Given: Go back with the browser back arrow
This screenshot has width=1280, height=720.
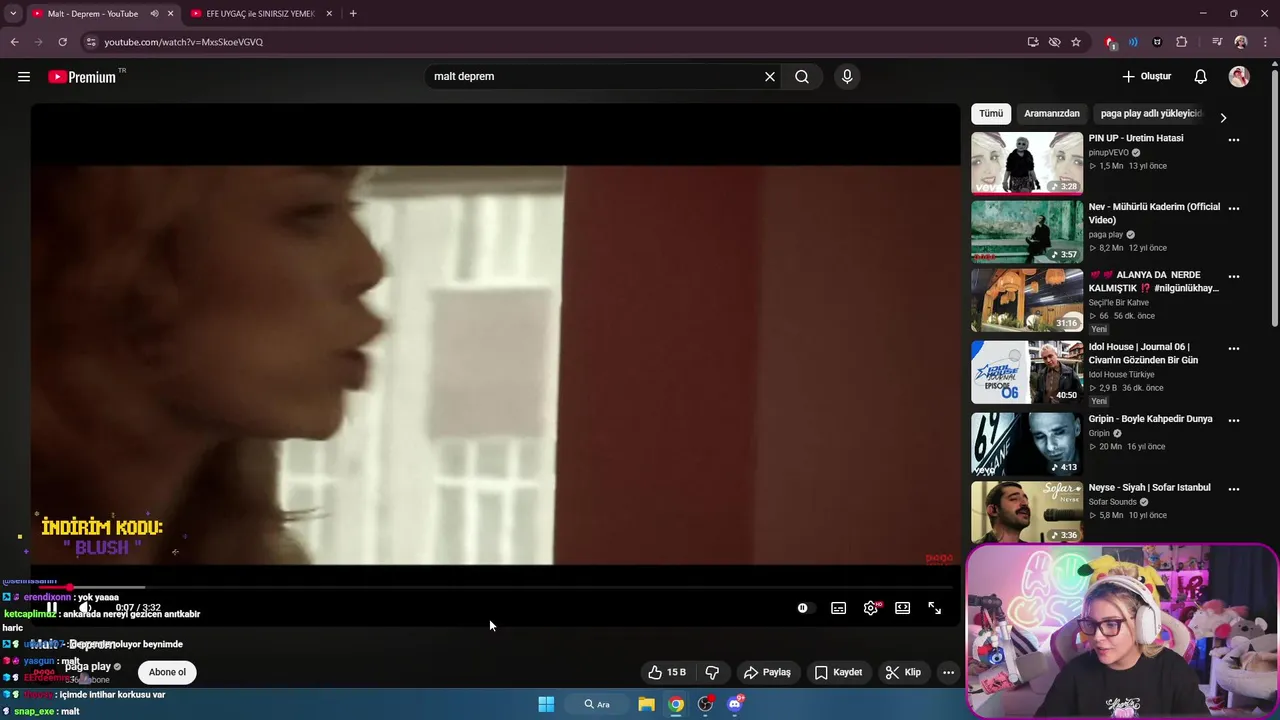Looking at the screenshot, I should (x=14, y=42).
